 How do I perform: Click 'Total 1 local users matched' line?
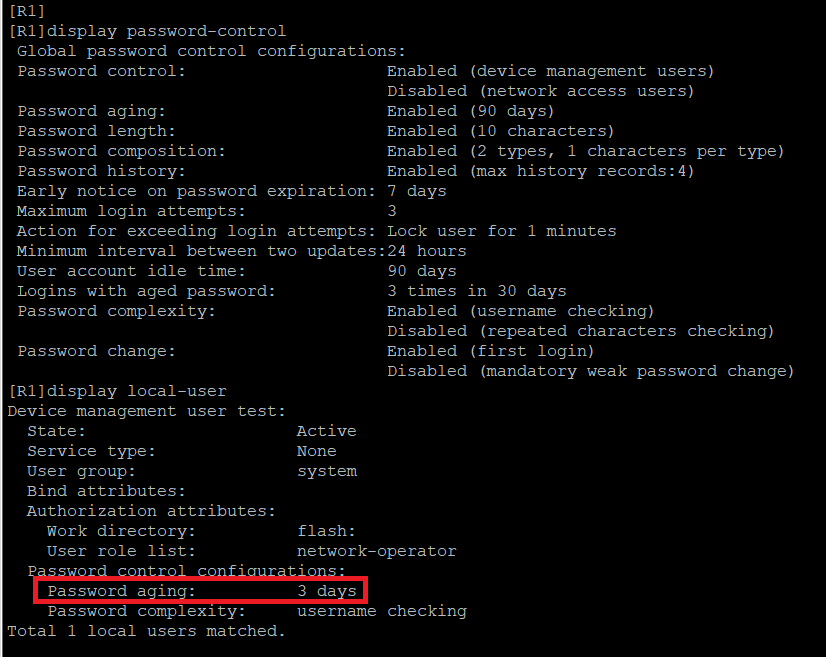(x=146, y=631)
